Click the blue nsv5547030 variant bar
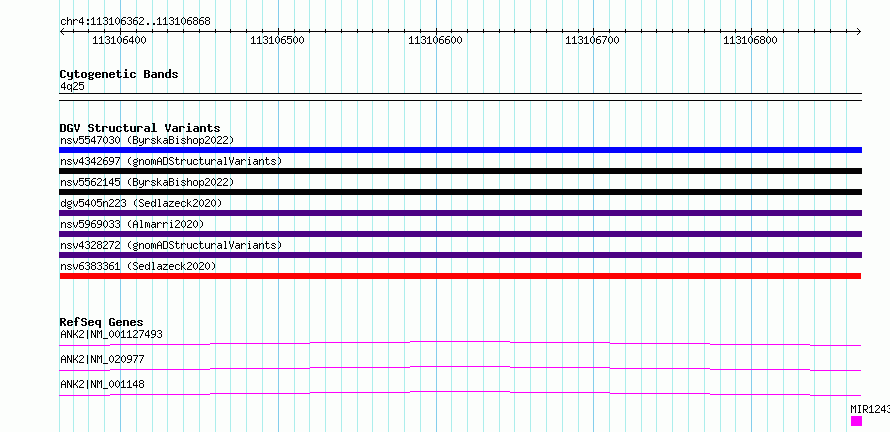Viewport: 890px width, 432px height. click(x=460, y=150)
